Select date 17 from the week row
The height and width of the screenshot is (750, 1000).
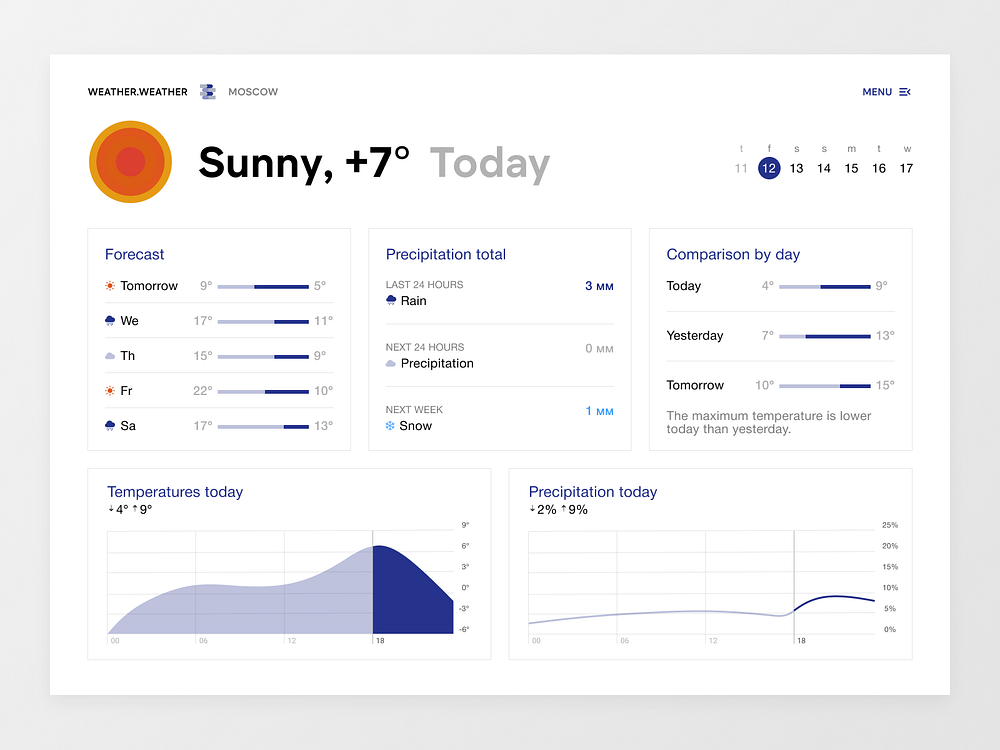(906, 168)
